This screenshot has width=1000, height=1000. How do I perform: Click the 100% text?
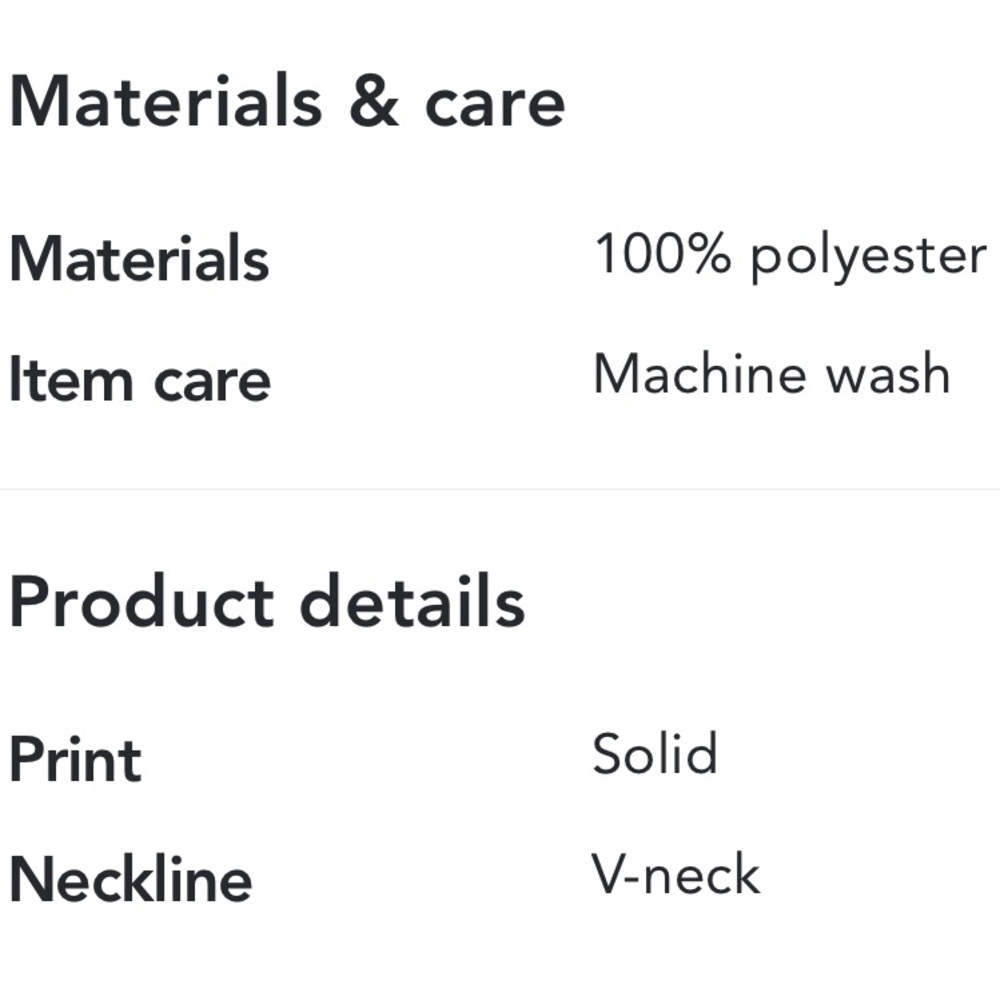coord(663,253)
